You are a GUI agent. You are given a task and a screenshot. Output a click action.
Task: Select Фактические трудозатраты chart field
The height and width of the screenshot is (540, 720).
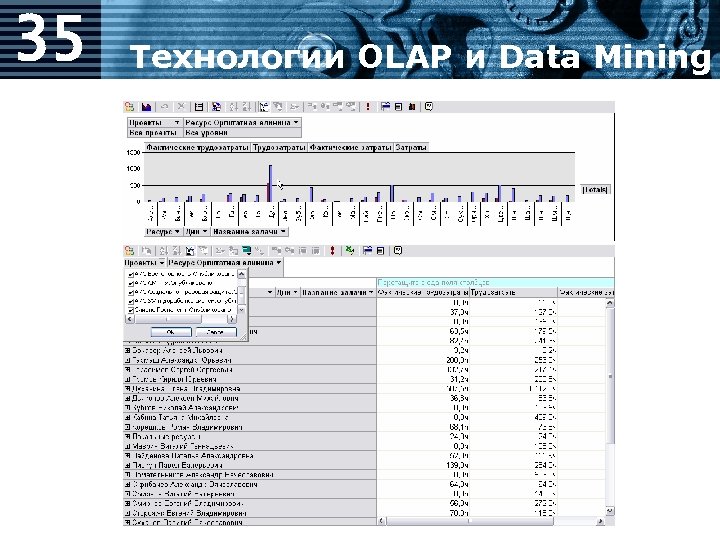(197, 147)
